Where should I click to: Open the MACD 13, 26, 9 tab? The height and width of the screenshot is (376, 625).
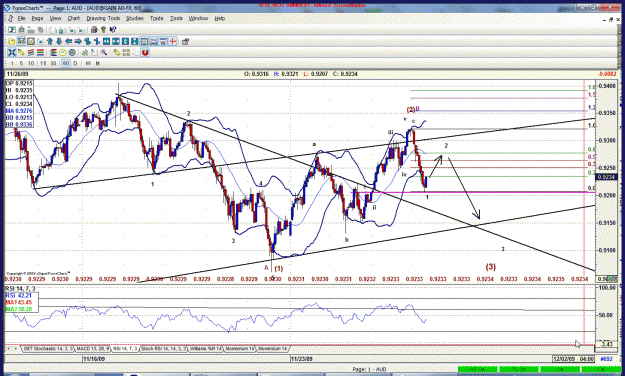click(x=92, y=348)
